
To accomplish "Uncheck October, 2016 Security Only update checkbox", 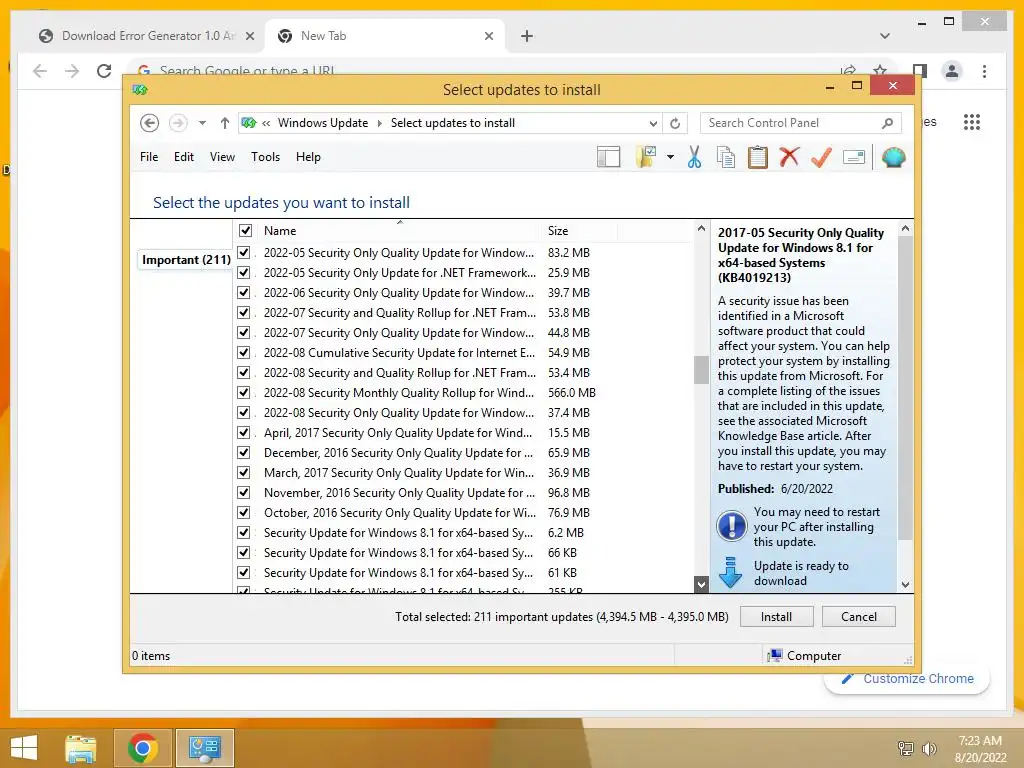I will 244,513.
